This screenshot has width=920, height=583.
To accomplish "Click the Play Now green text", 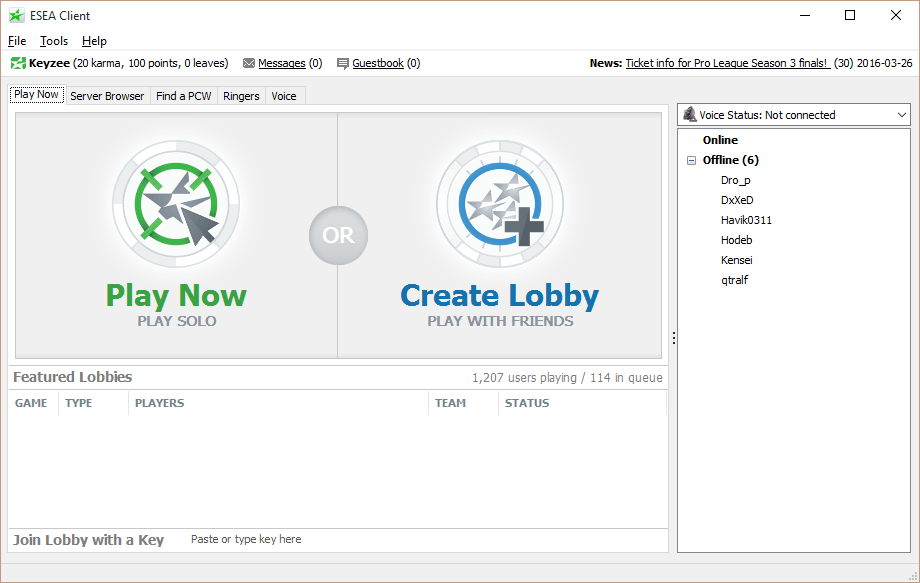I will tap(176, 296).
